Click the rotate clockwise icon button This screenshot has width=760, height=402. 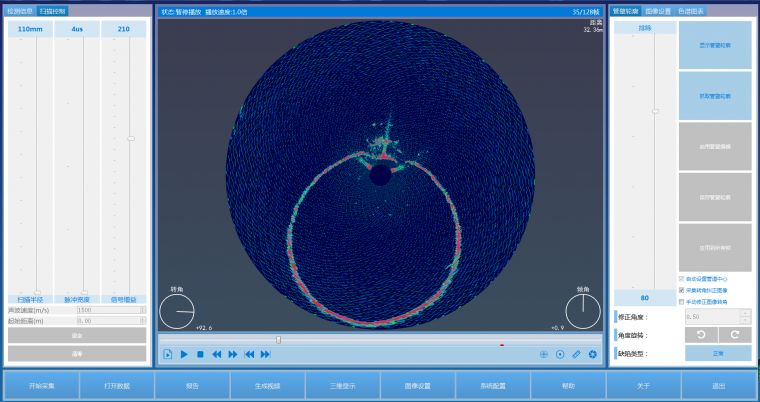coord(735,334)
